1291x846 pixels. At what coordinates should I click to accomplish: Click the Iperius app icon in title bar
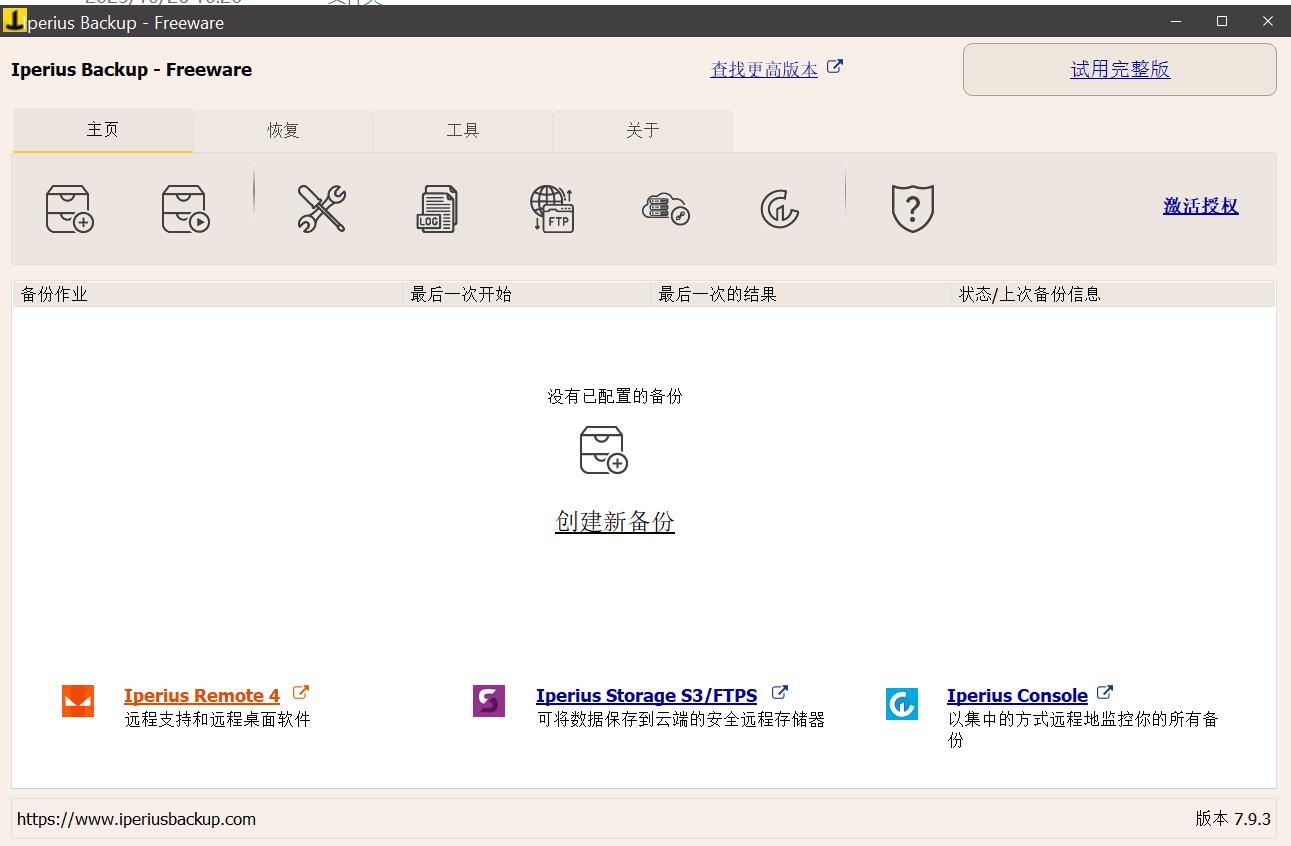(14, 21)
